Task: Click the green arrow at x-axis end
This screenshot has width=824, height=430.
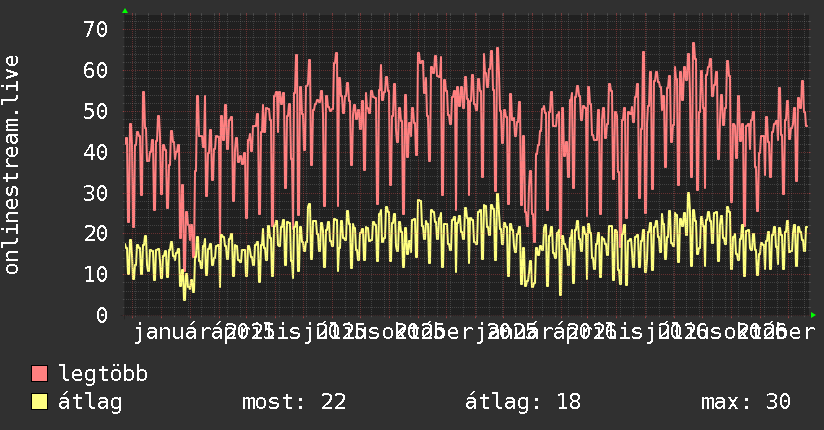Action: (813, 315)
